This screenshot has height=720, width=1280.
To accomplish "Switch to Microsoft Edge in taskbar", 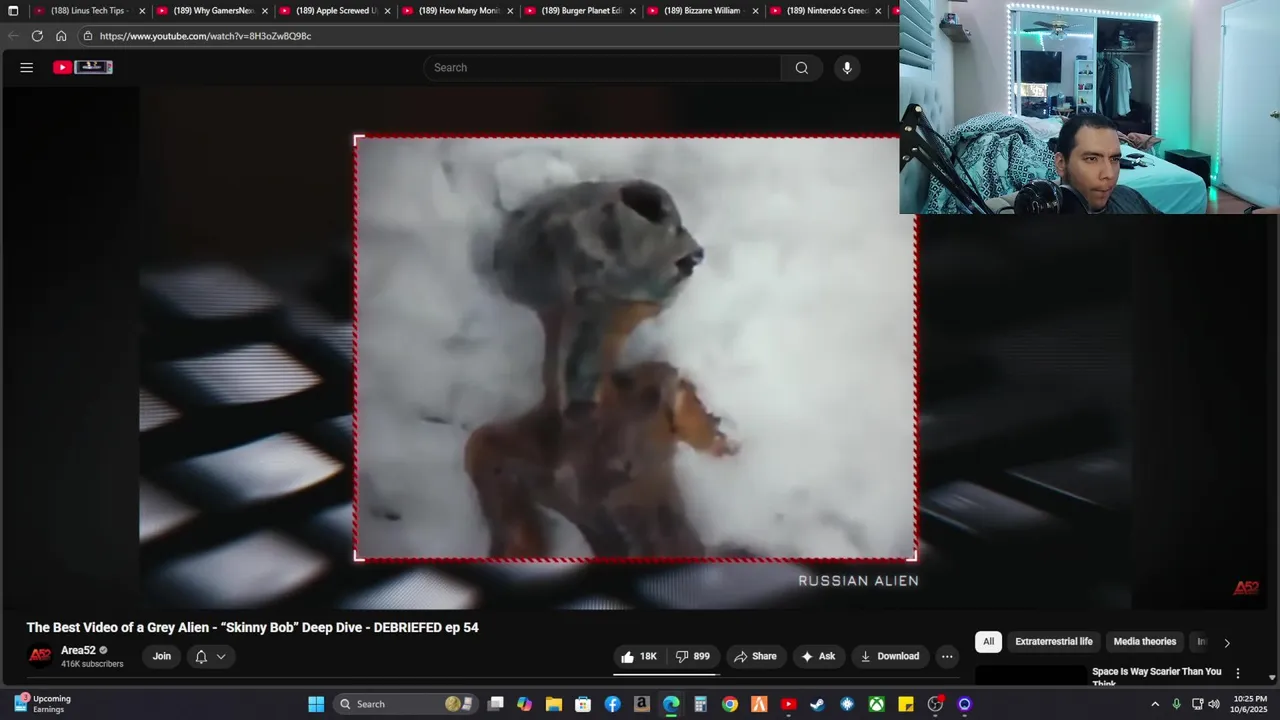I will point(671,704).
